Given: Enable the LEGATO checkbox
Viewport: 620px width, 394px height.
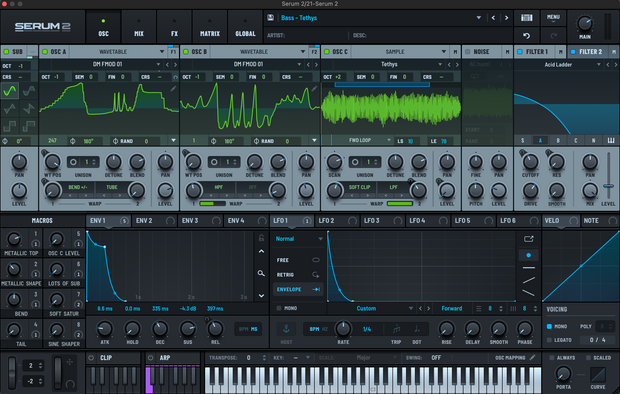Looking at the screenshot, I should pyautogui.click(x=549, y=340).
